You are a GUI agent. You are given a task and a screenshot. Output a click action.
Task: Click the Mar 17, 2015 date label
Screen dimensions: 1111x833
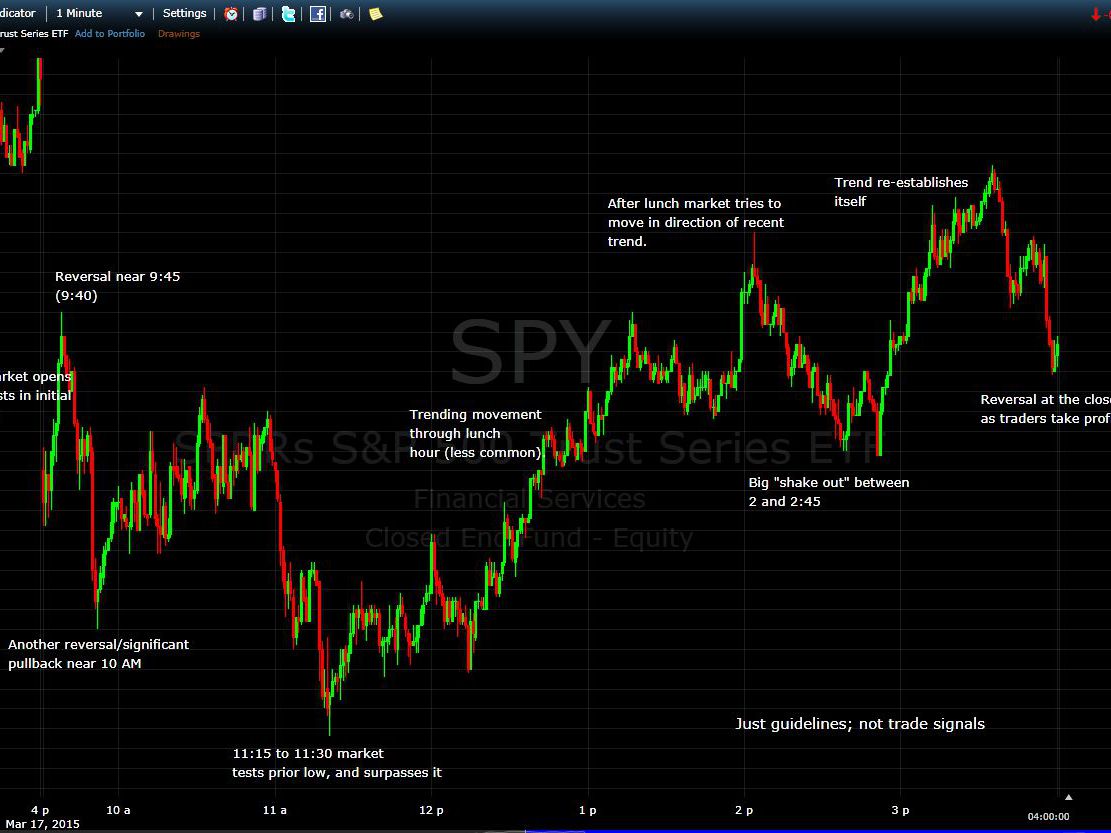43,824
